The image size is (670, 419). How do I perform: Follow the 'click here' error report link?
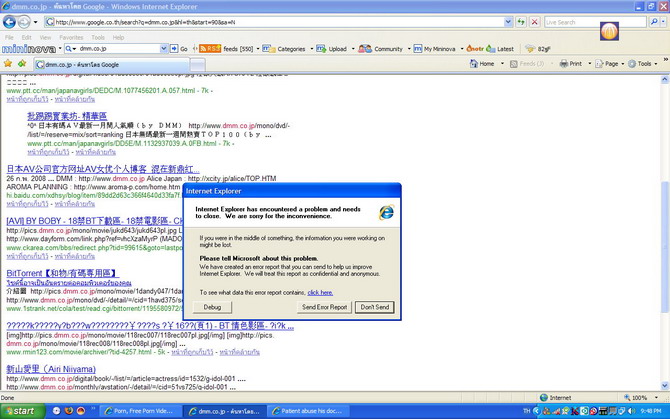coord(320,293)
